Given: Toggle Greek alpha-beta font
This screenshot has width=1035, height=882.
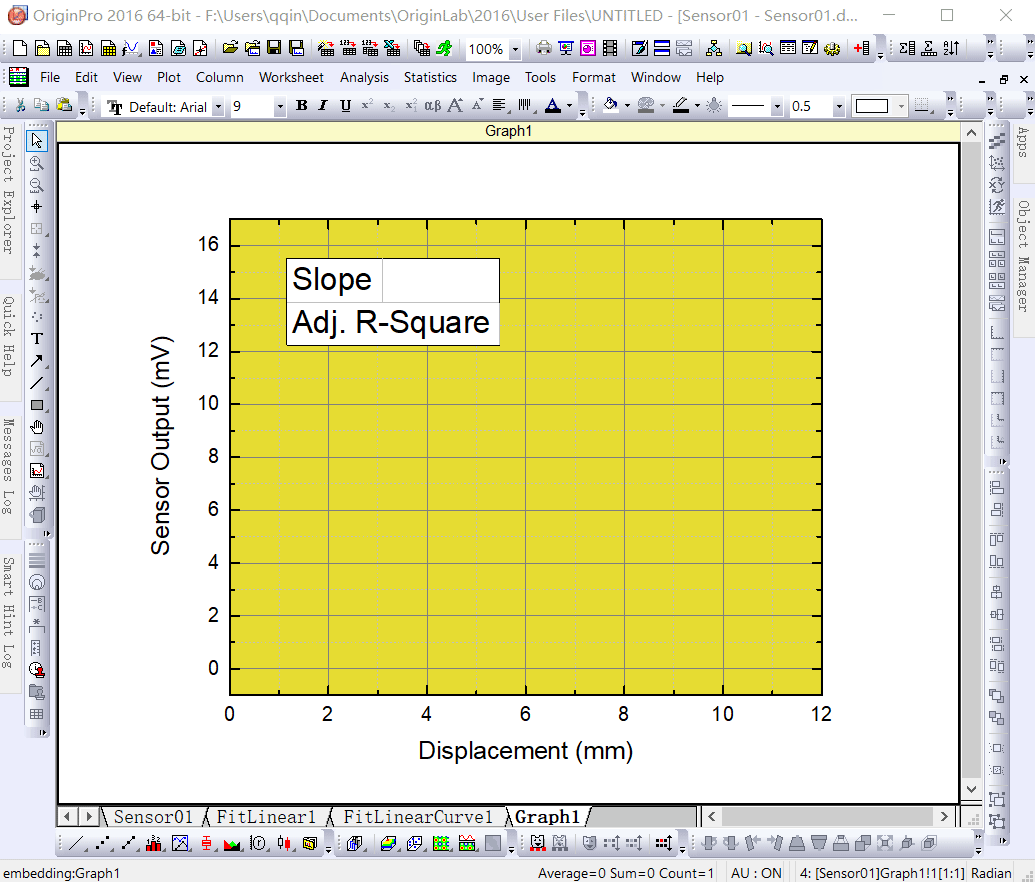Looking at the screenshot, I should pos(432,106).
